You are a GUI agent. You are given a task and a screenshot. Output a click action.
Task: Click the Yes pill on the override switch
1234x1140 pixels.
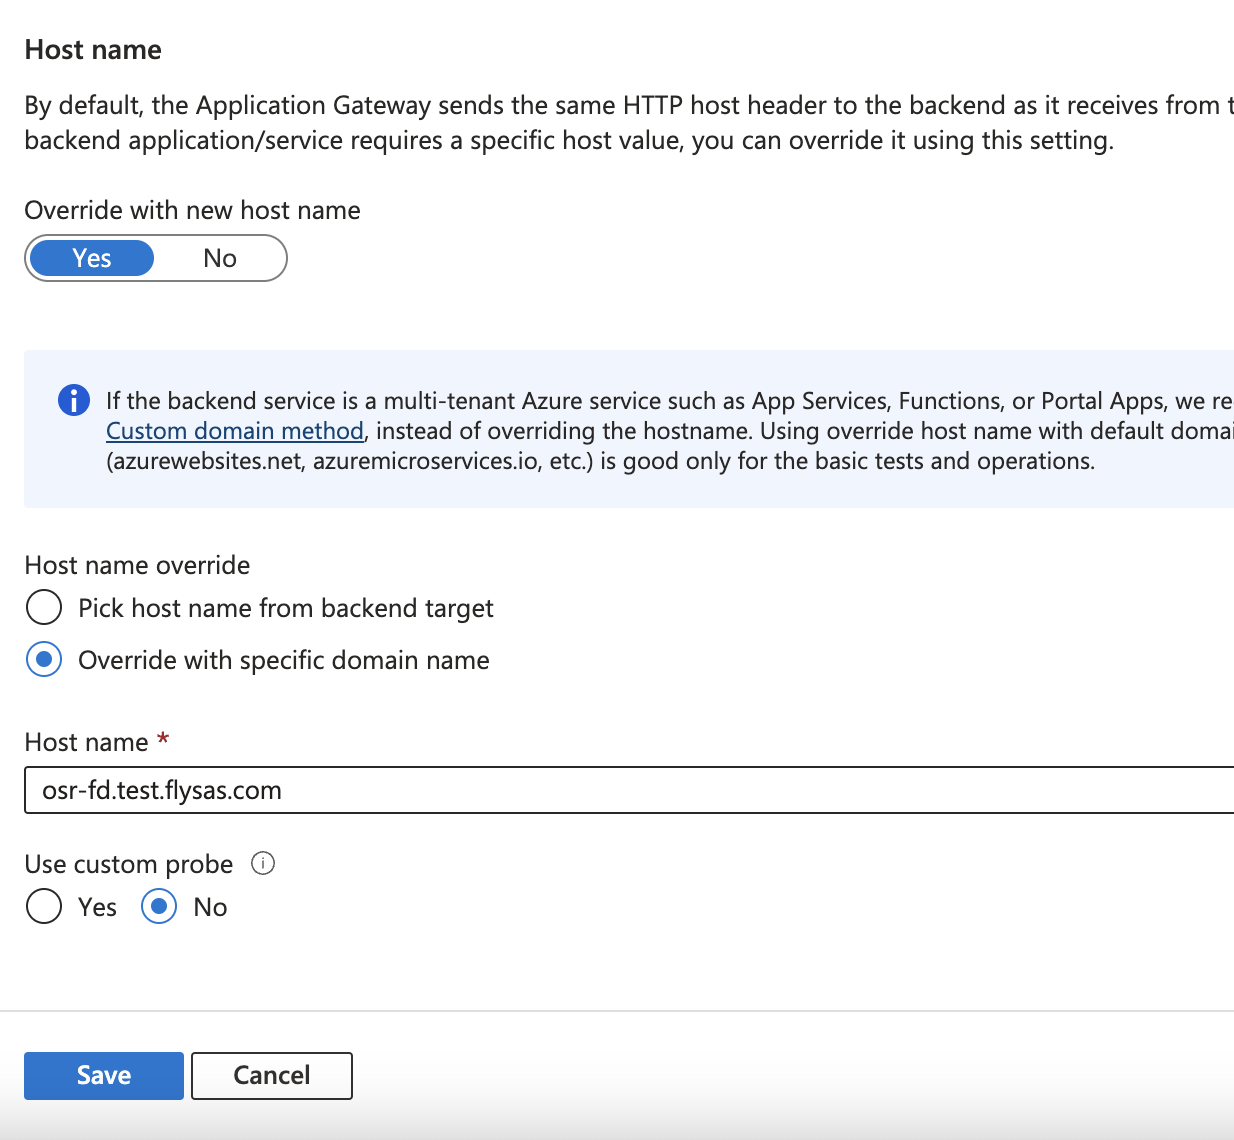tap(90, 258)
